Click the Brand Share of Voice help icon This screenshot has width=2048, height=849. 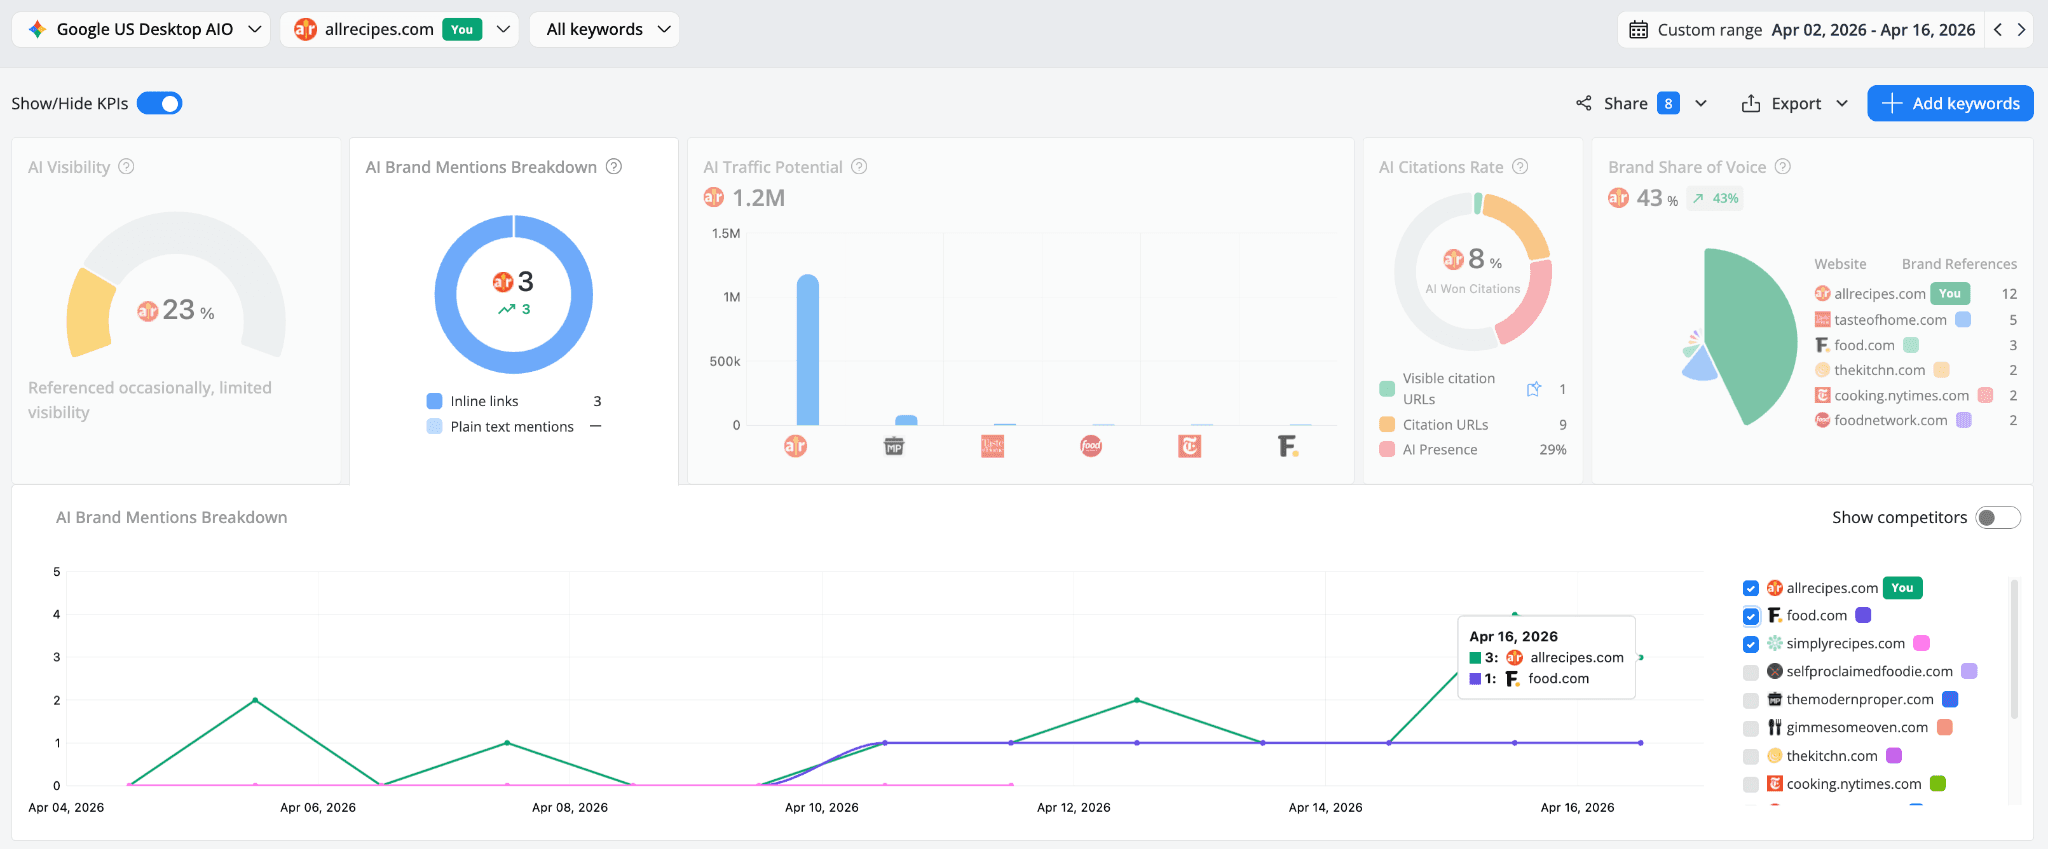pyautogui.click(x=1782, y=167)
